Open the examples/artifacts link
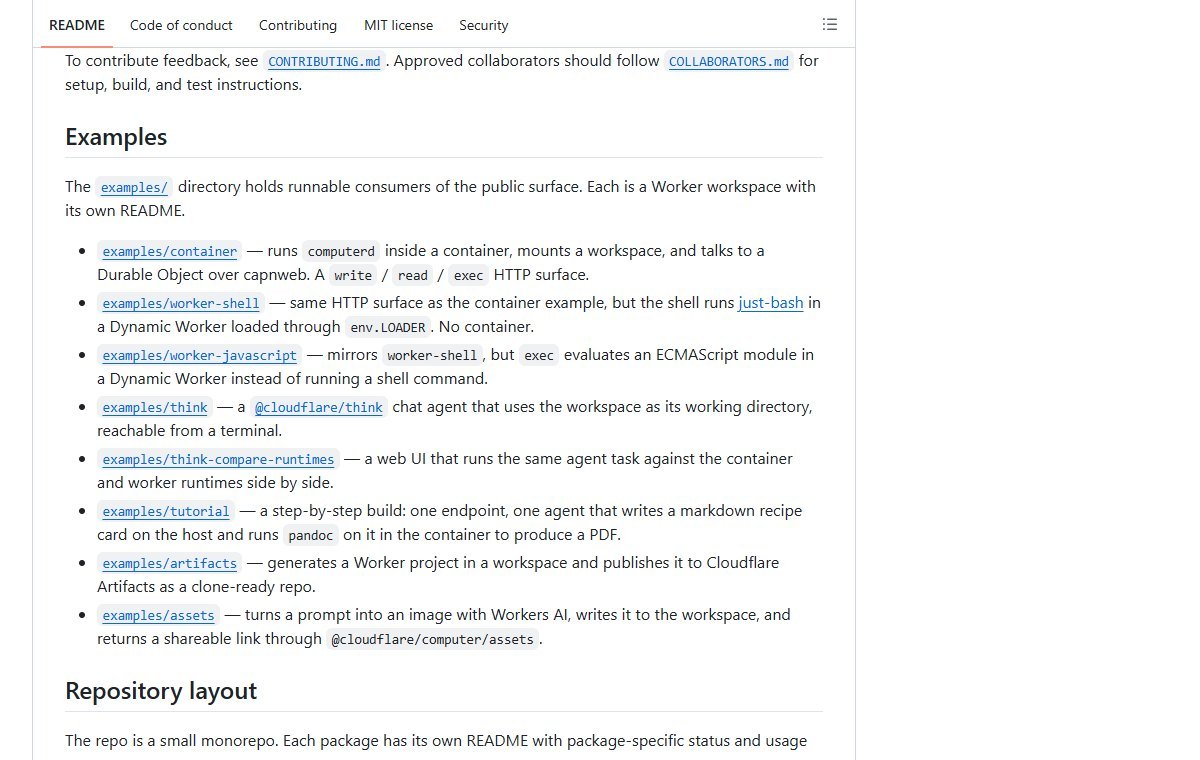1200x760 pixels. pyautogui.click(x=170, y=563)
